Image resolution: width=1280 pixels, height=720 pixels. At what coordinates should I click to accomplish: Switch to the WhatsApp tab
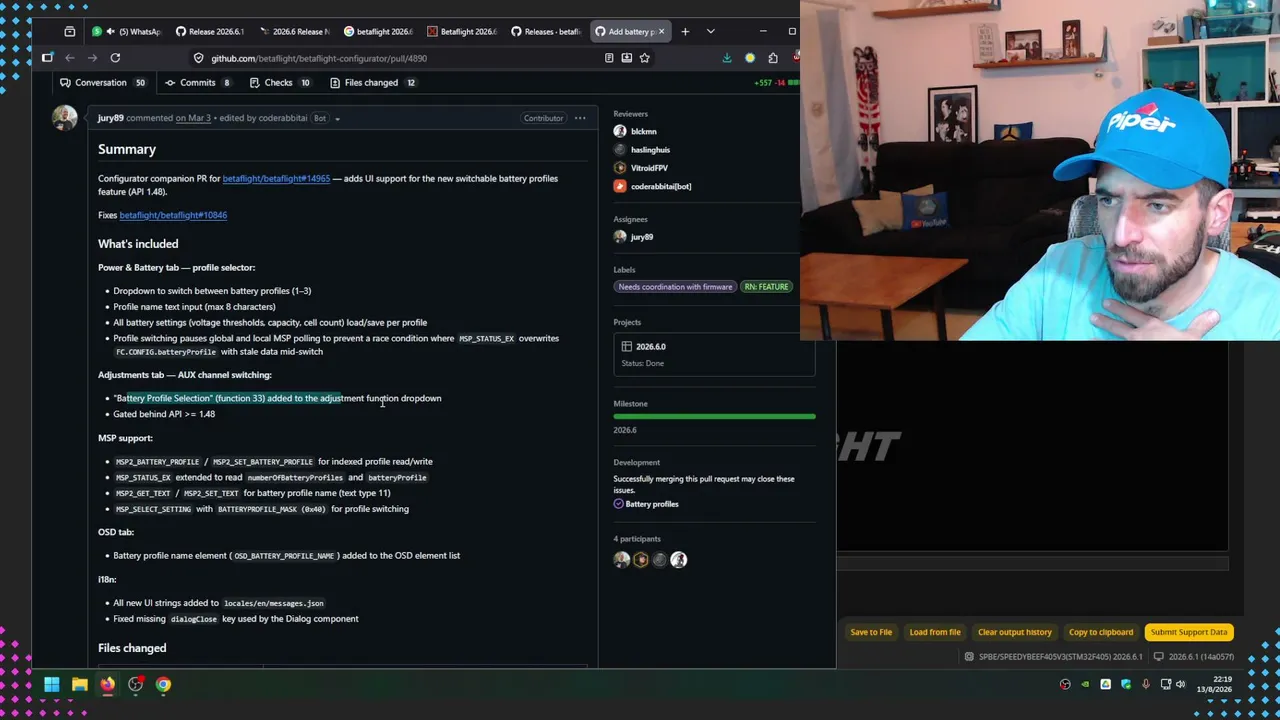[127, 31]
